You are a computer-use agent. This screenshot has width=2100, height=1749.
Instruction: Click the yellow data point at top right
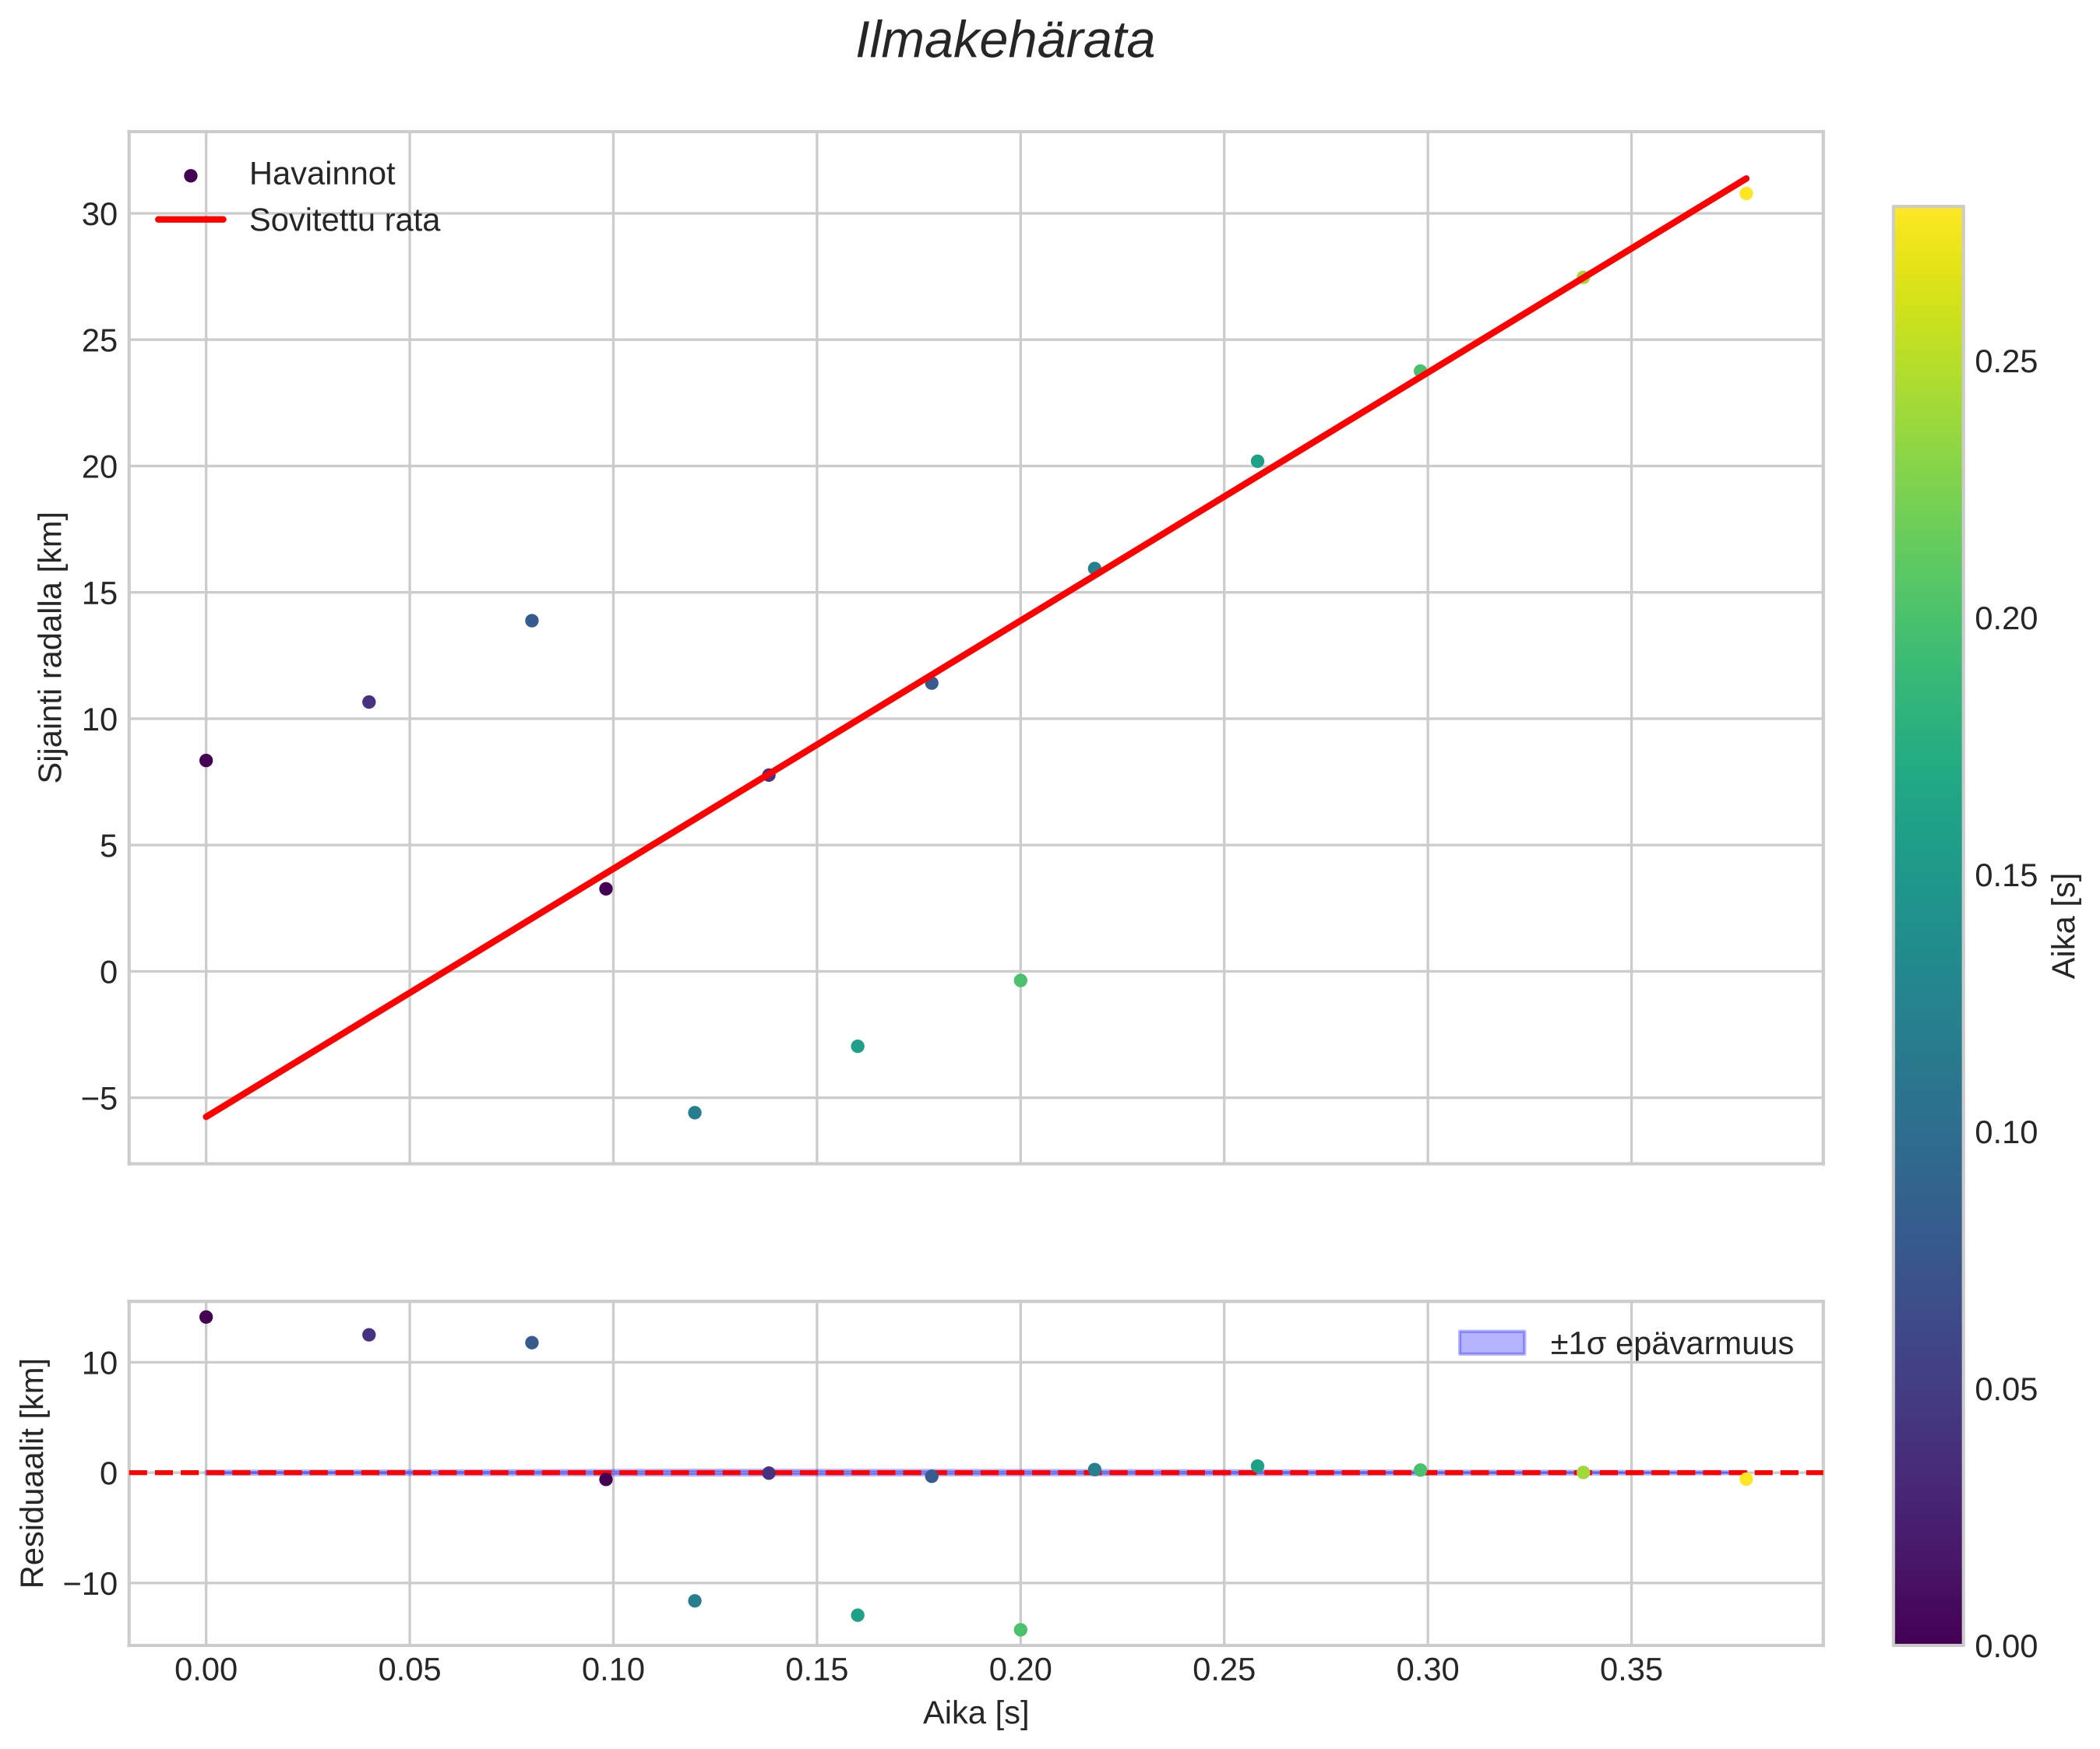click(1746, 193)
